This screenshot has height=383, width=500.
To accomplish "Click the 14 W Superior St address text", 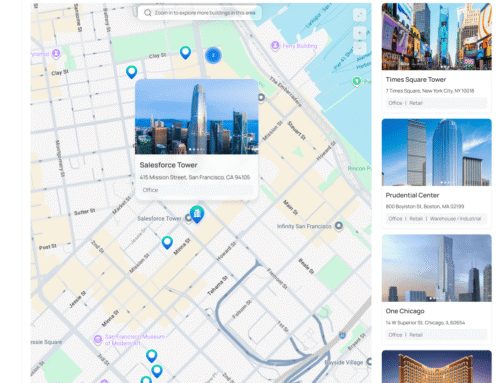I will (425, 323).
